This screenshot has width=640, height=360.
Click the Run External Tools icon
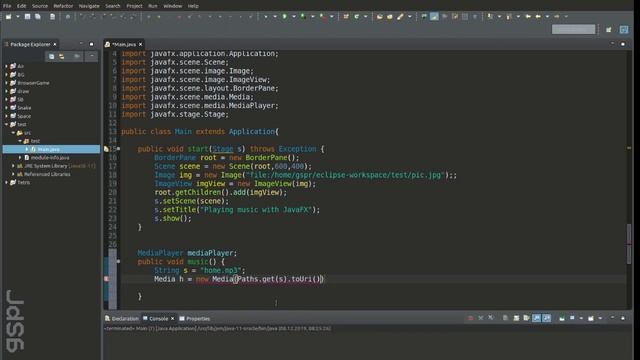click(323, 16)
